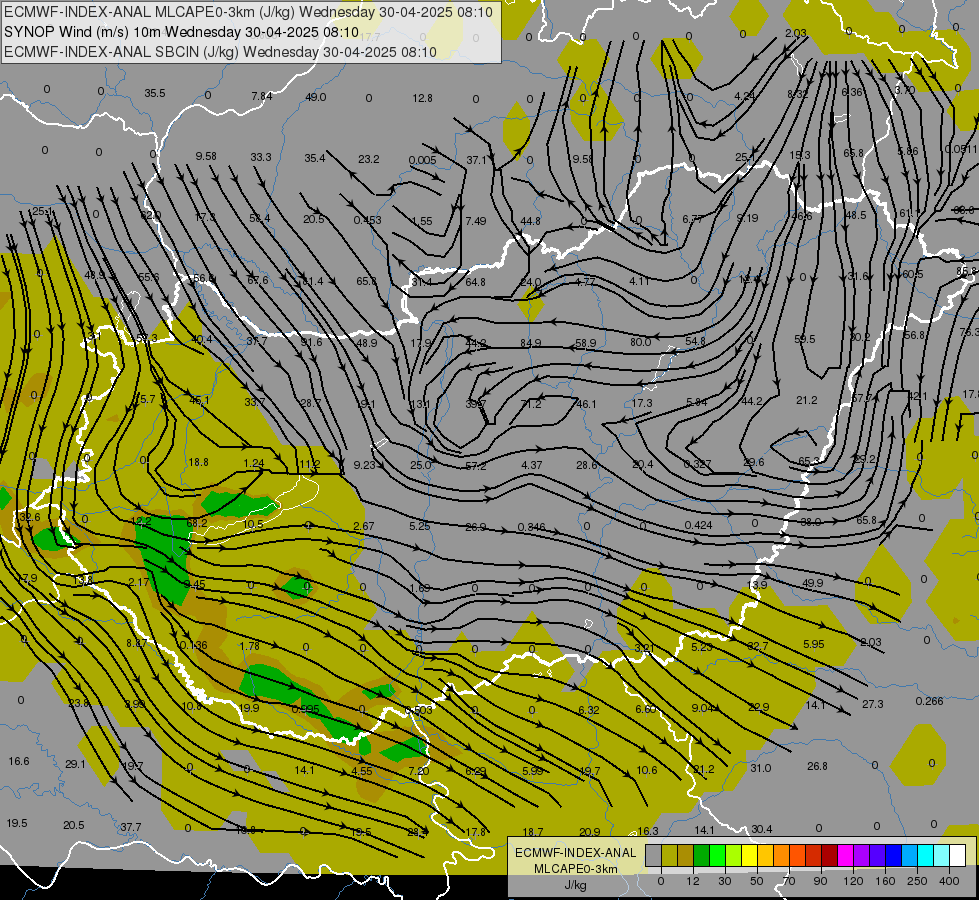979x900 pixels.
Task: Click the 4.37 grid value
Action: pyautogui.click(x=531, y=465)
